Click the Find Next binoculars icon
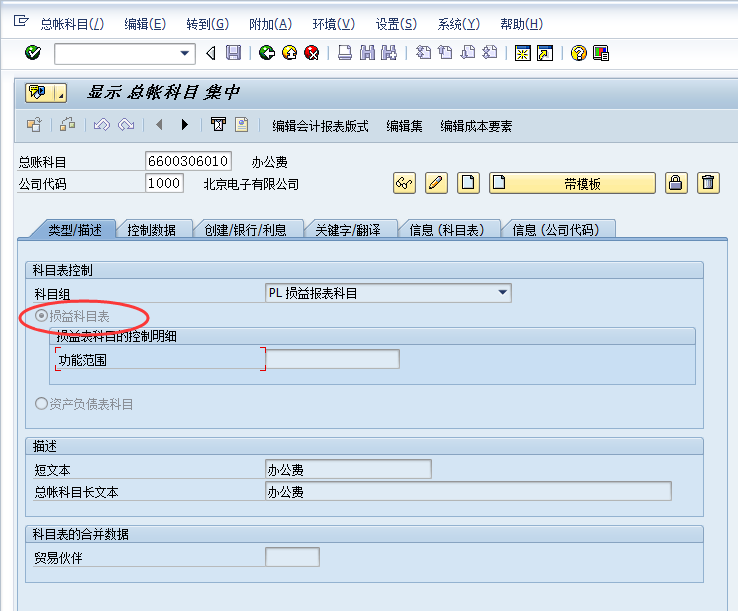 click(389, 53)
